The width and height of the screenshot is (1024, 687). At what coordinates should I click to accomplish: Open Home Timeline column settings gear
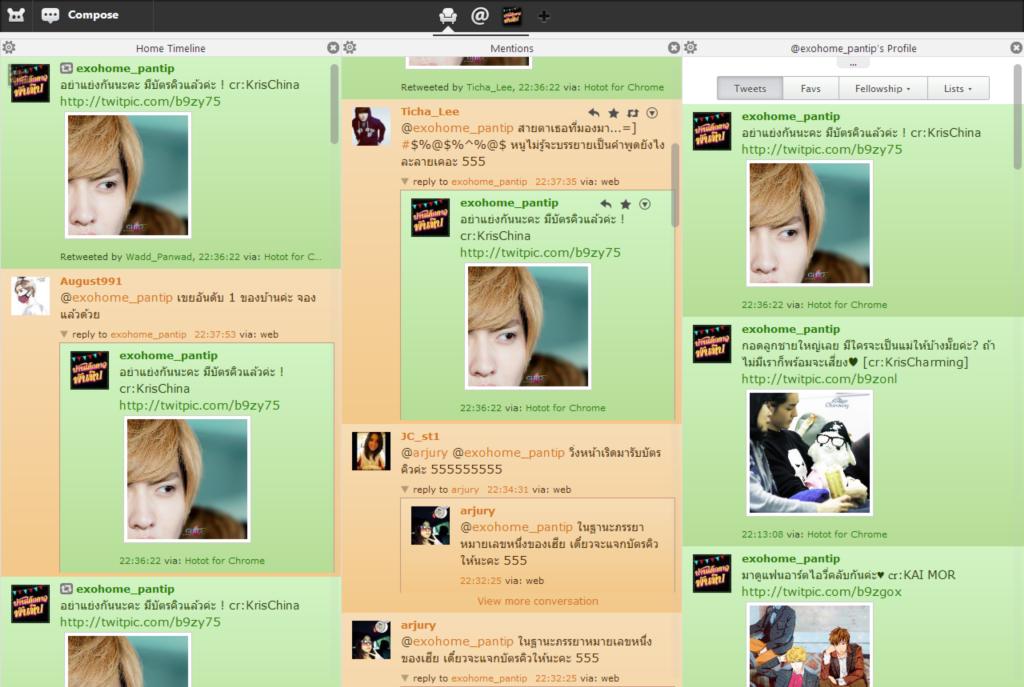[x=8, y=48]
